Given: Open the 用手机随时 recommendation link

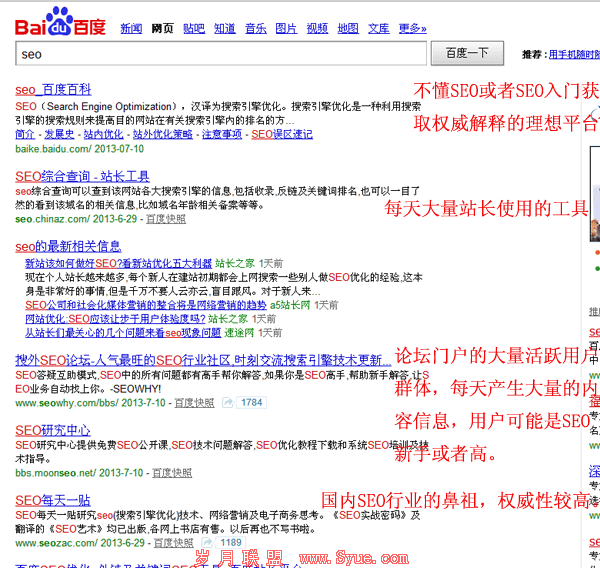Looking at the screenshot, I should (x=574, y=54).
